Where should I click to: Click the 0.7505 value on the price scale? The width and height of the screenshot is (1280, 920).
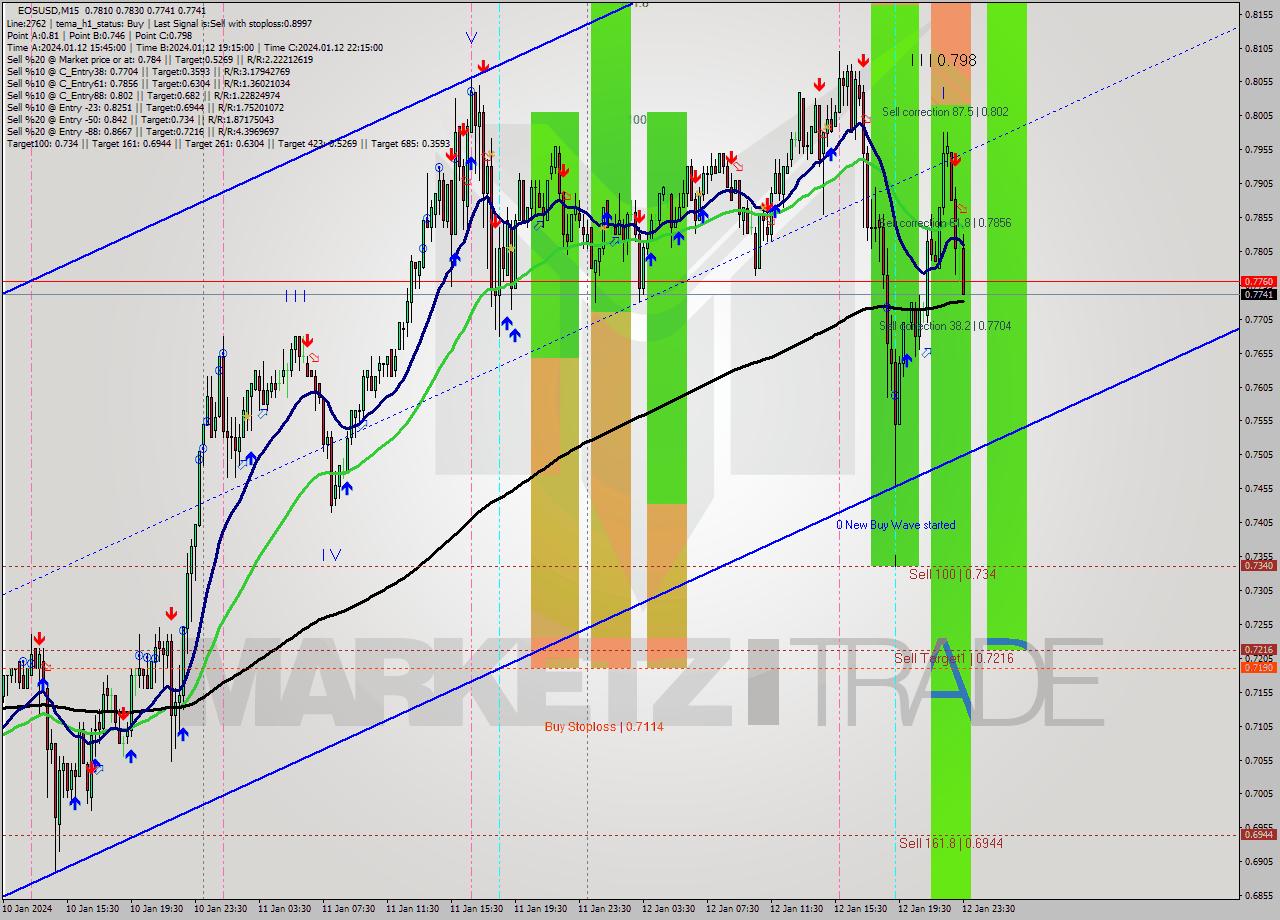point(1258,455)
